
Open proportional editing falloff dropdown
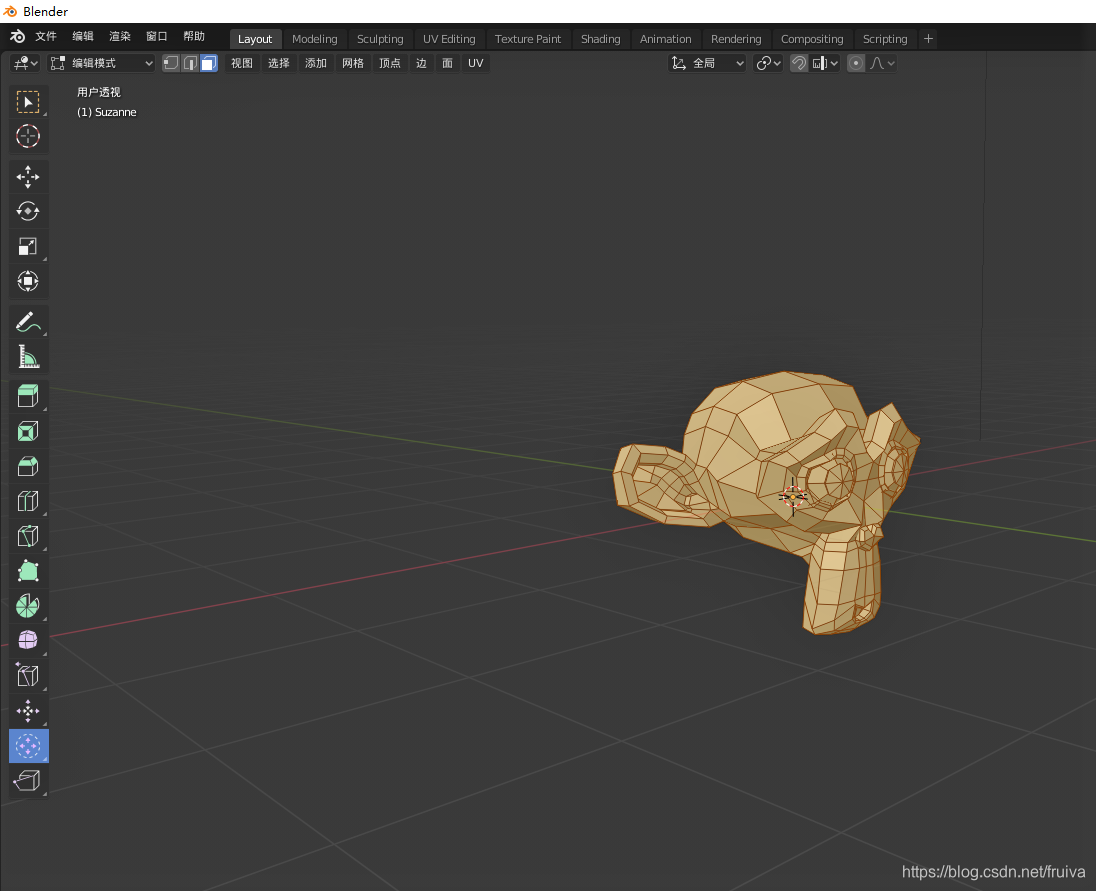click(881, 63)
